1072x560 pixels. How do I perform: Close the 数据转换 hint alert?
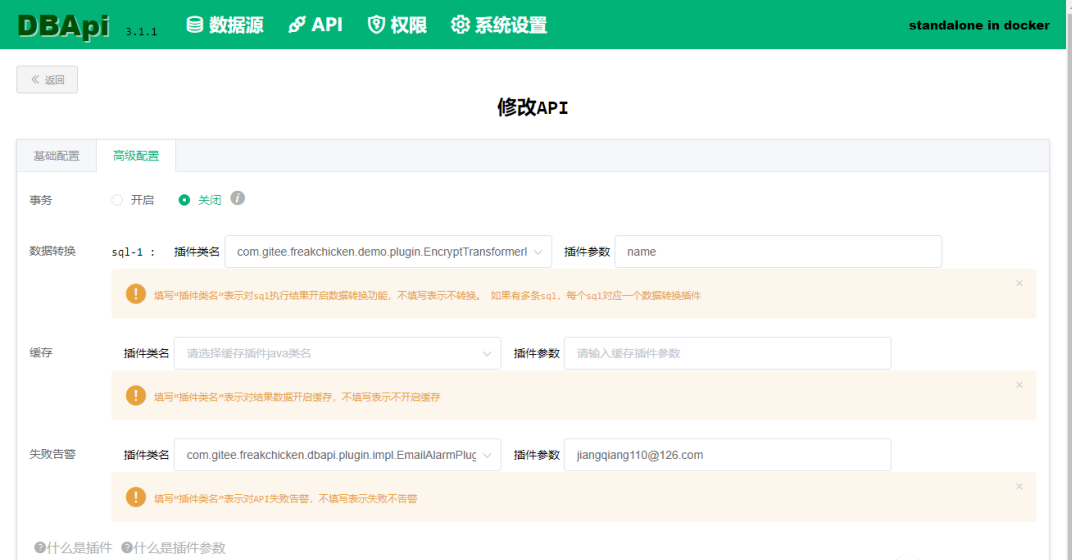(1019, 283)
